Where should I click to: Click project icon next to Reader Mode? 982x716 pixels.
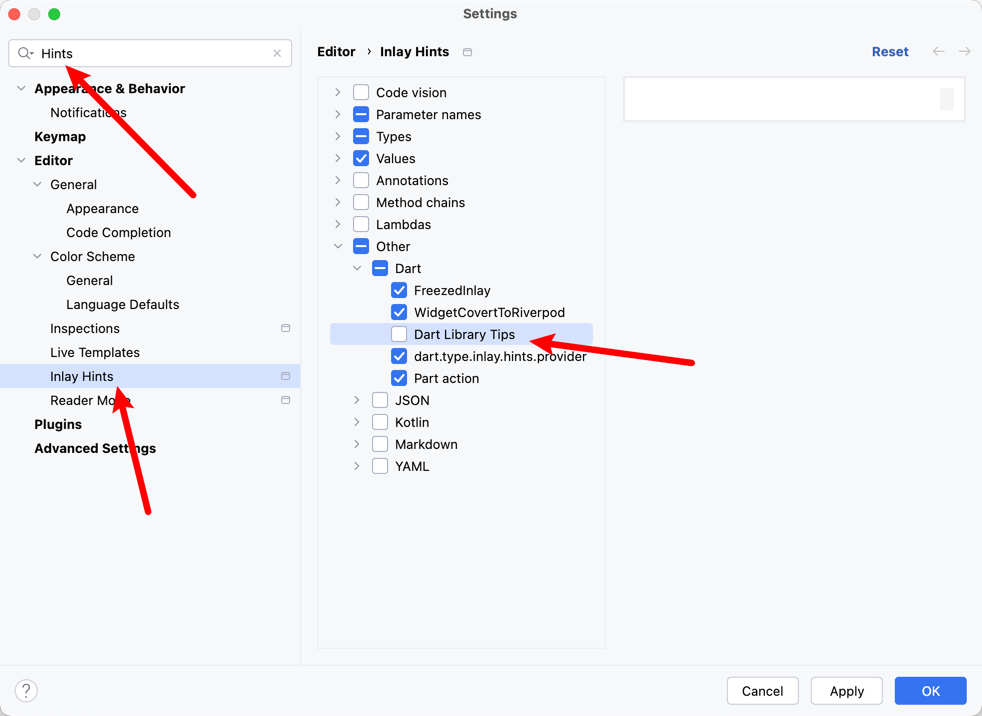285,400
